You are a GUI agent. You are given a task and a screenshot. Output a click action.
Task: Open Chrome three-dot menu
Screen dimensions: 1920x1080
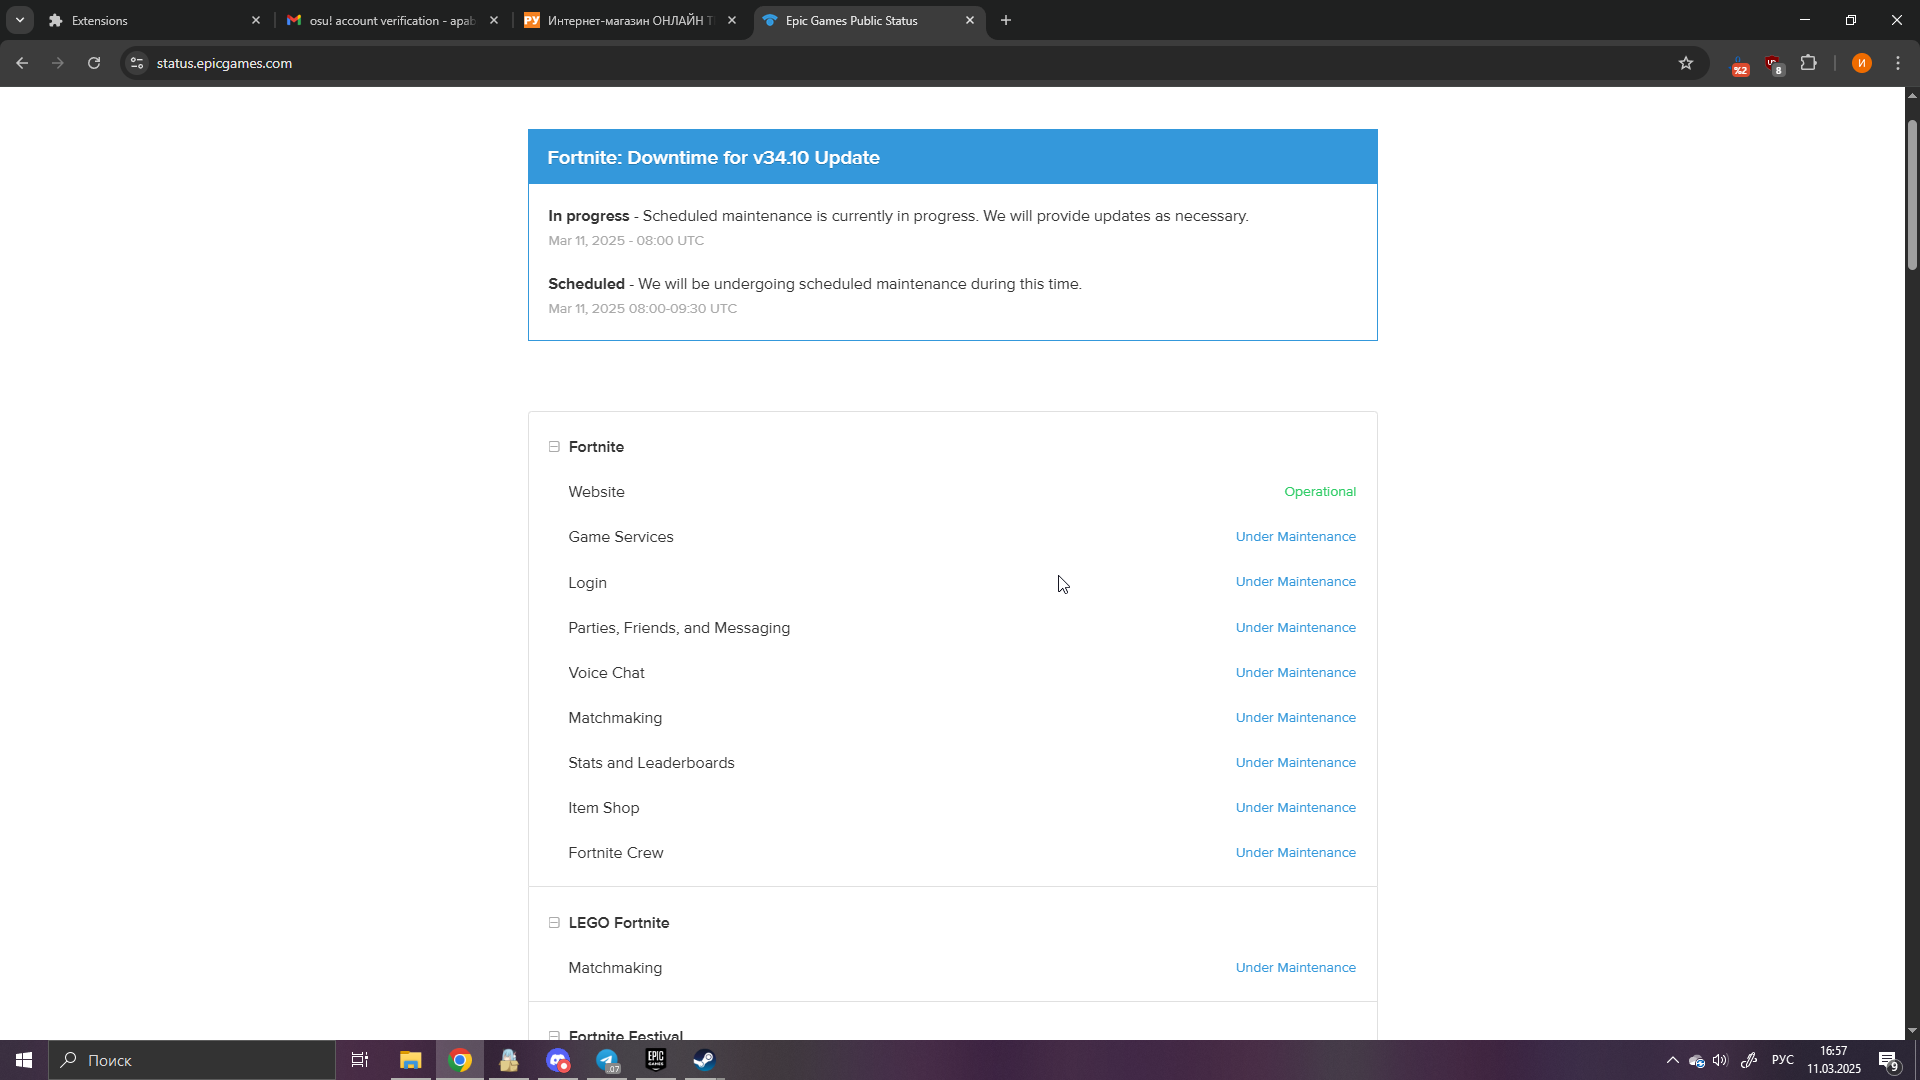(x=1898, y=63)
